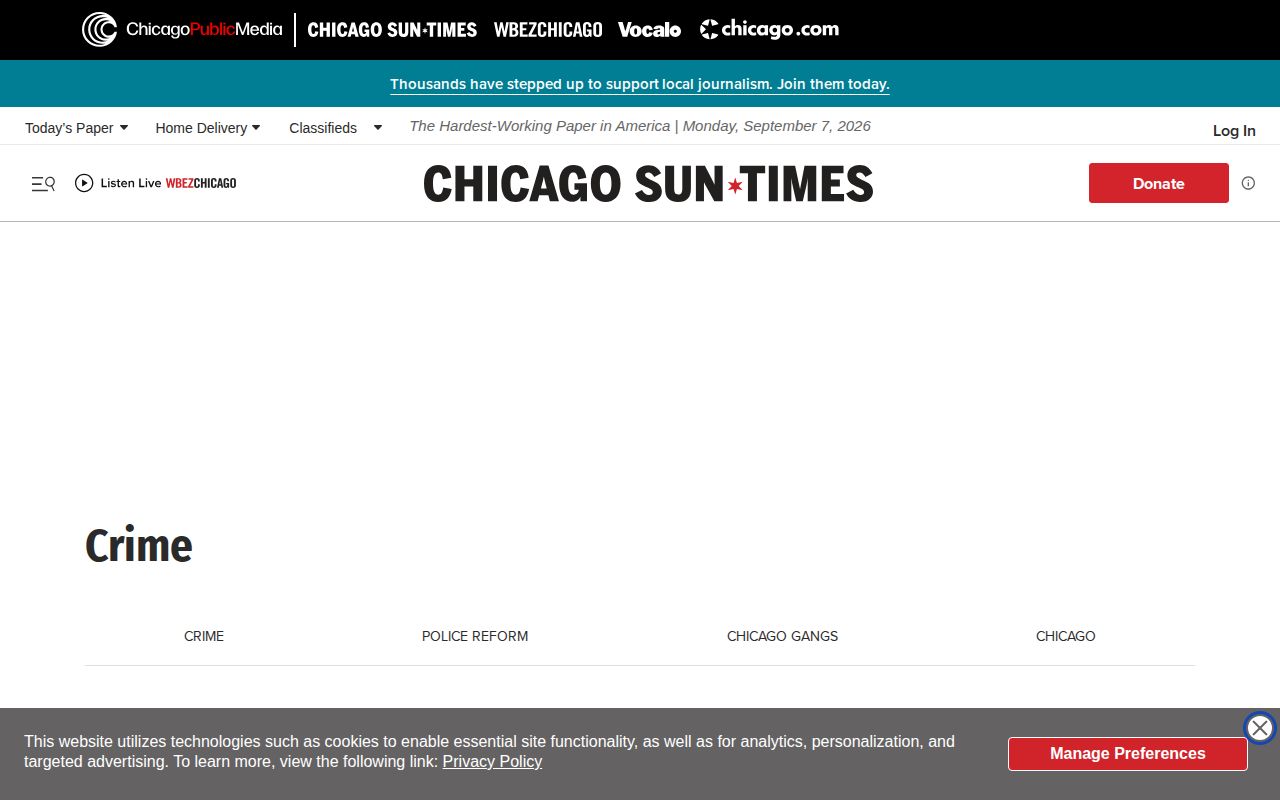Screen dimensions: 1280x800
Task: Click Chicago Sun-Times top bar logo
Action: pos(392,30)
